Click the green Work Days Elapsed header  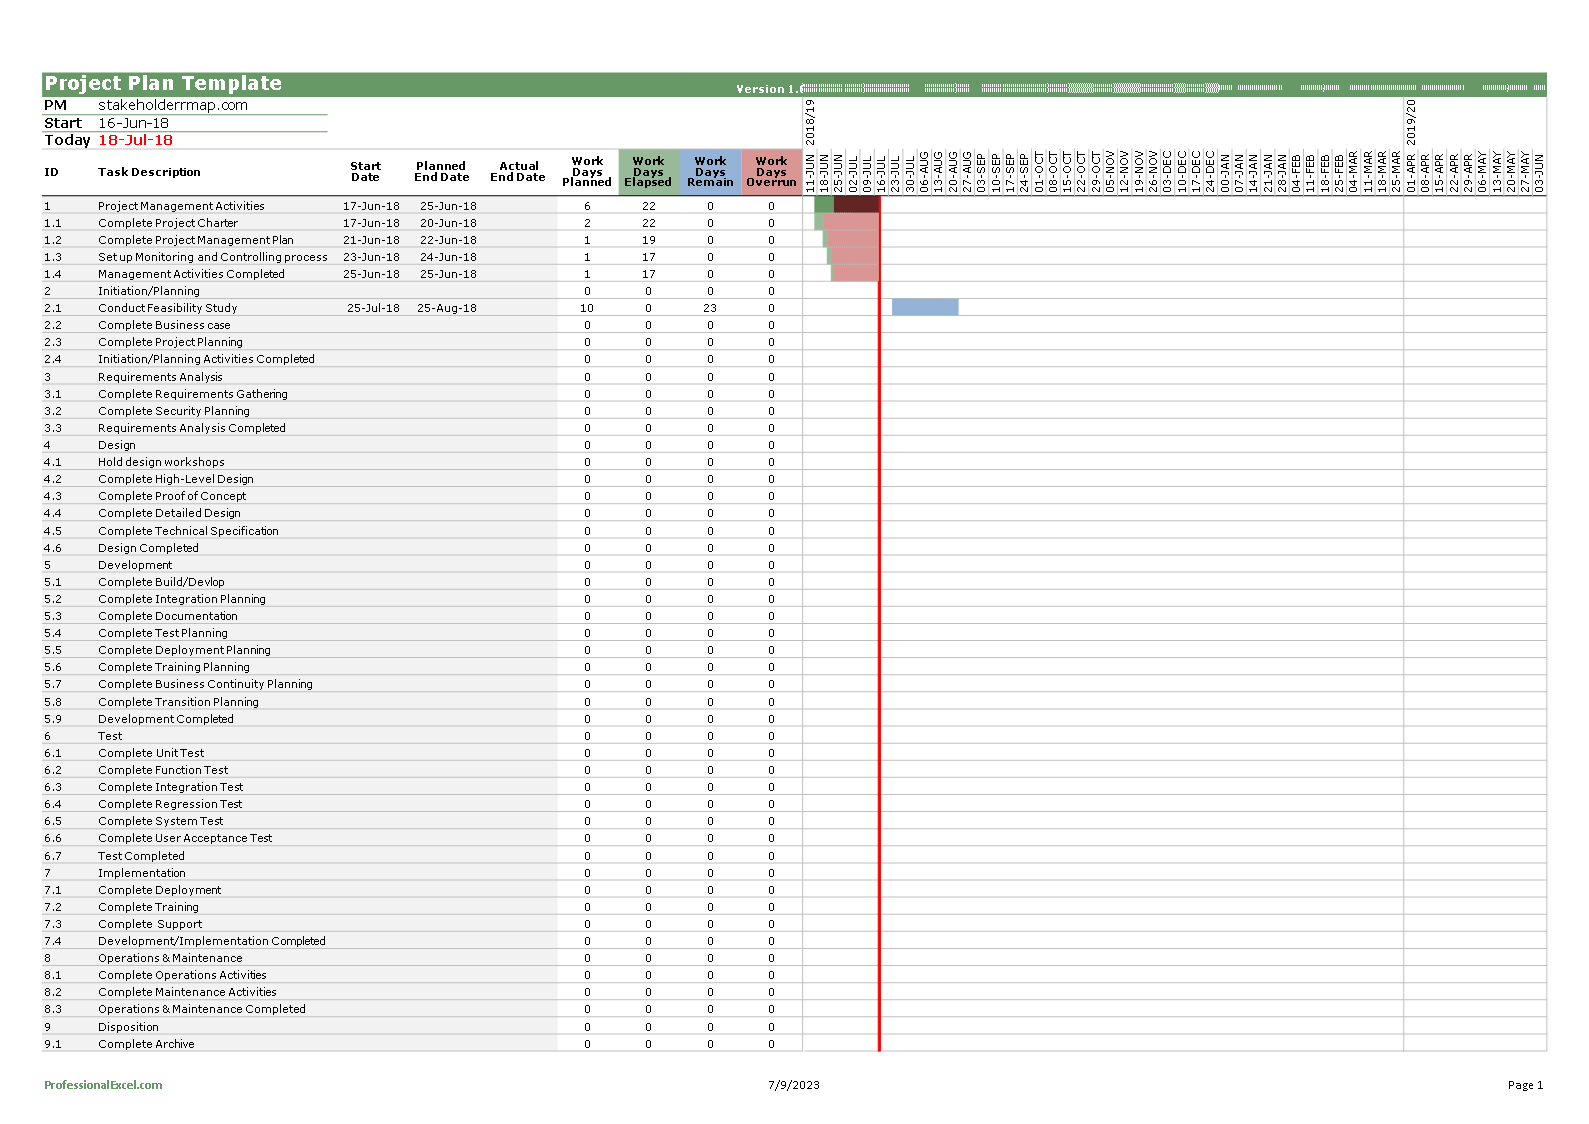tap(648, 171)
